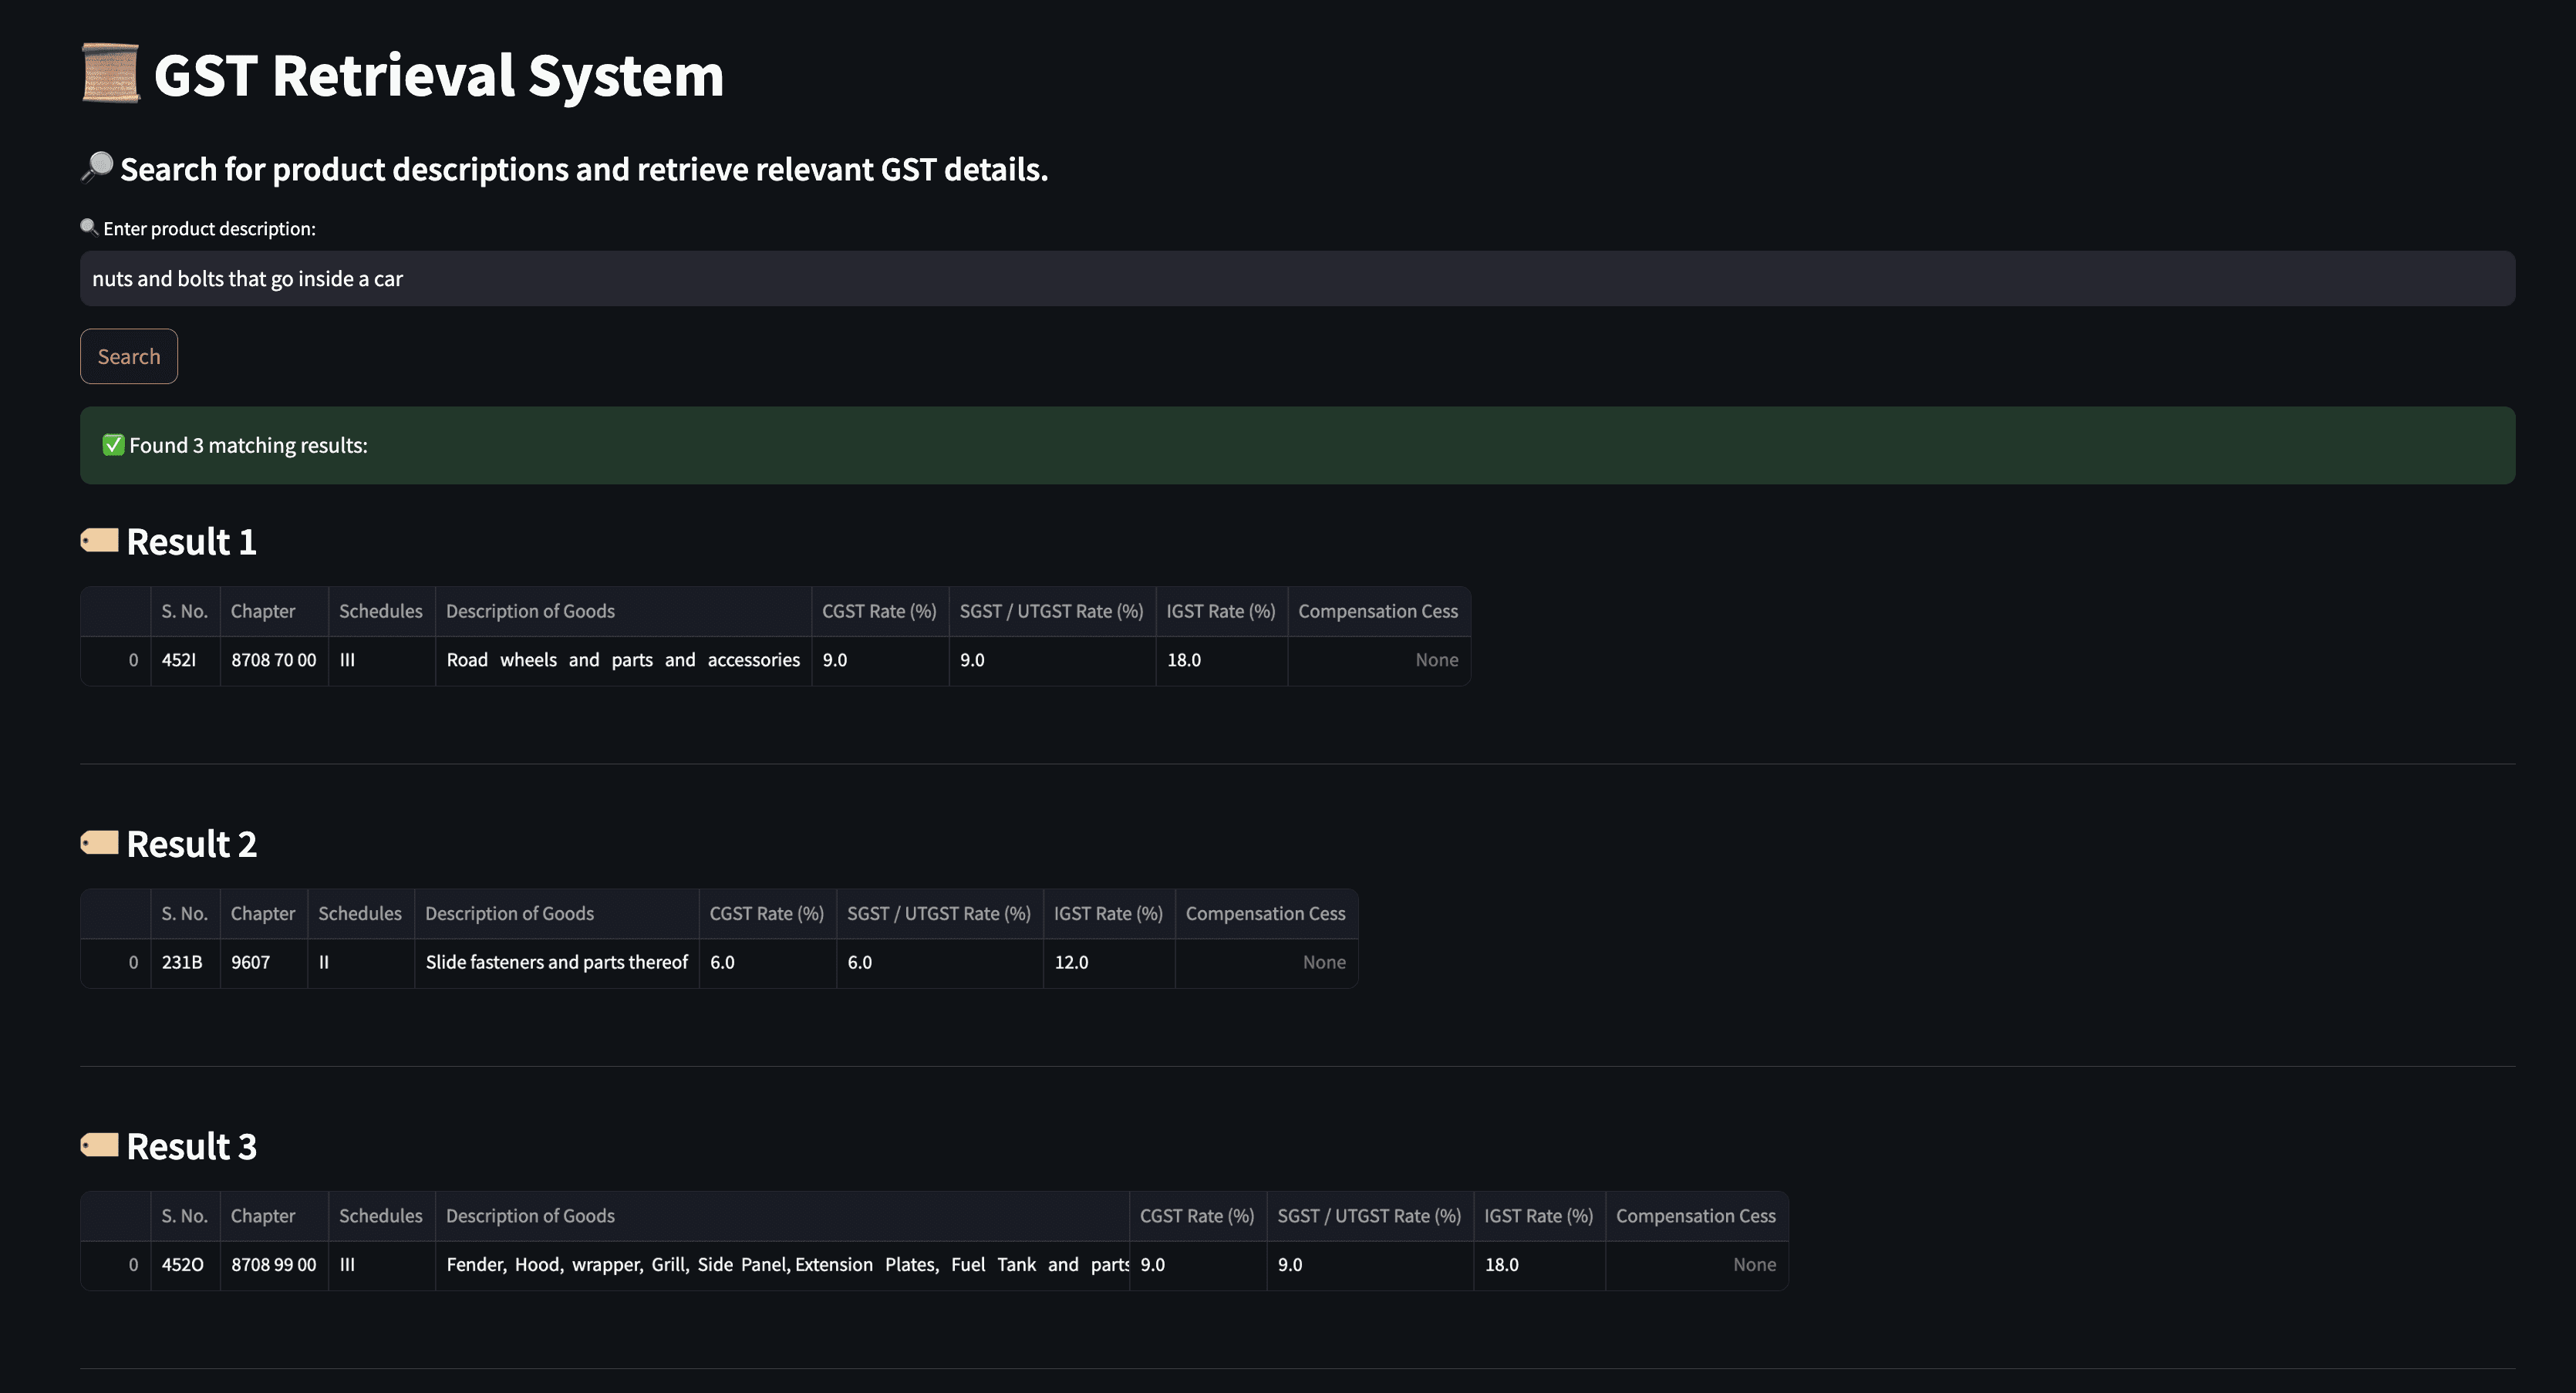Click the magnifying glass beside the subtitle
2576x1393 pixels.
97,167
